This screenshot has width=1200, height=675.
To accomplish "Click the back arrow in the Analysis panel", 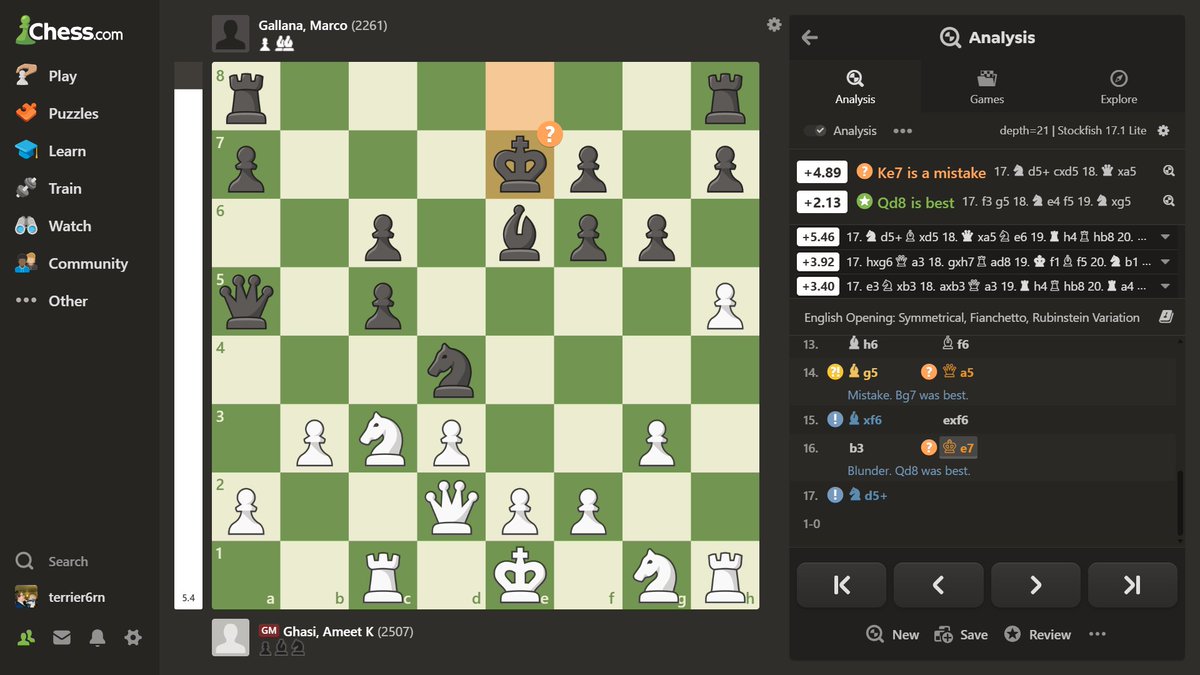I will (x=809, y=37).
